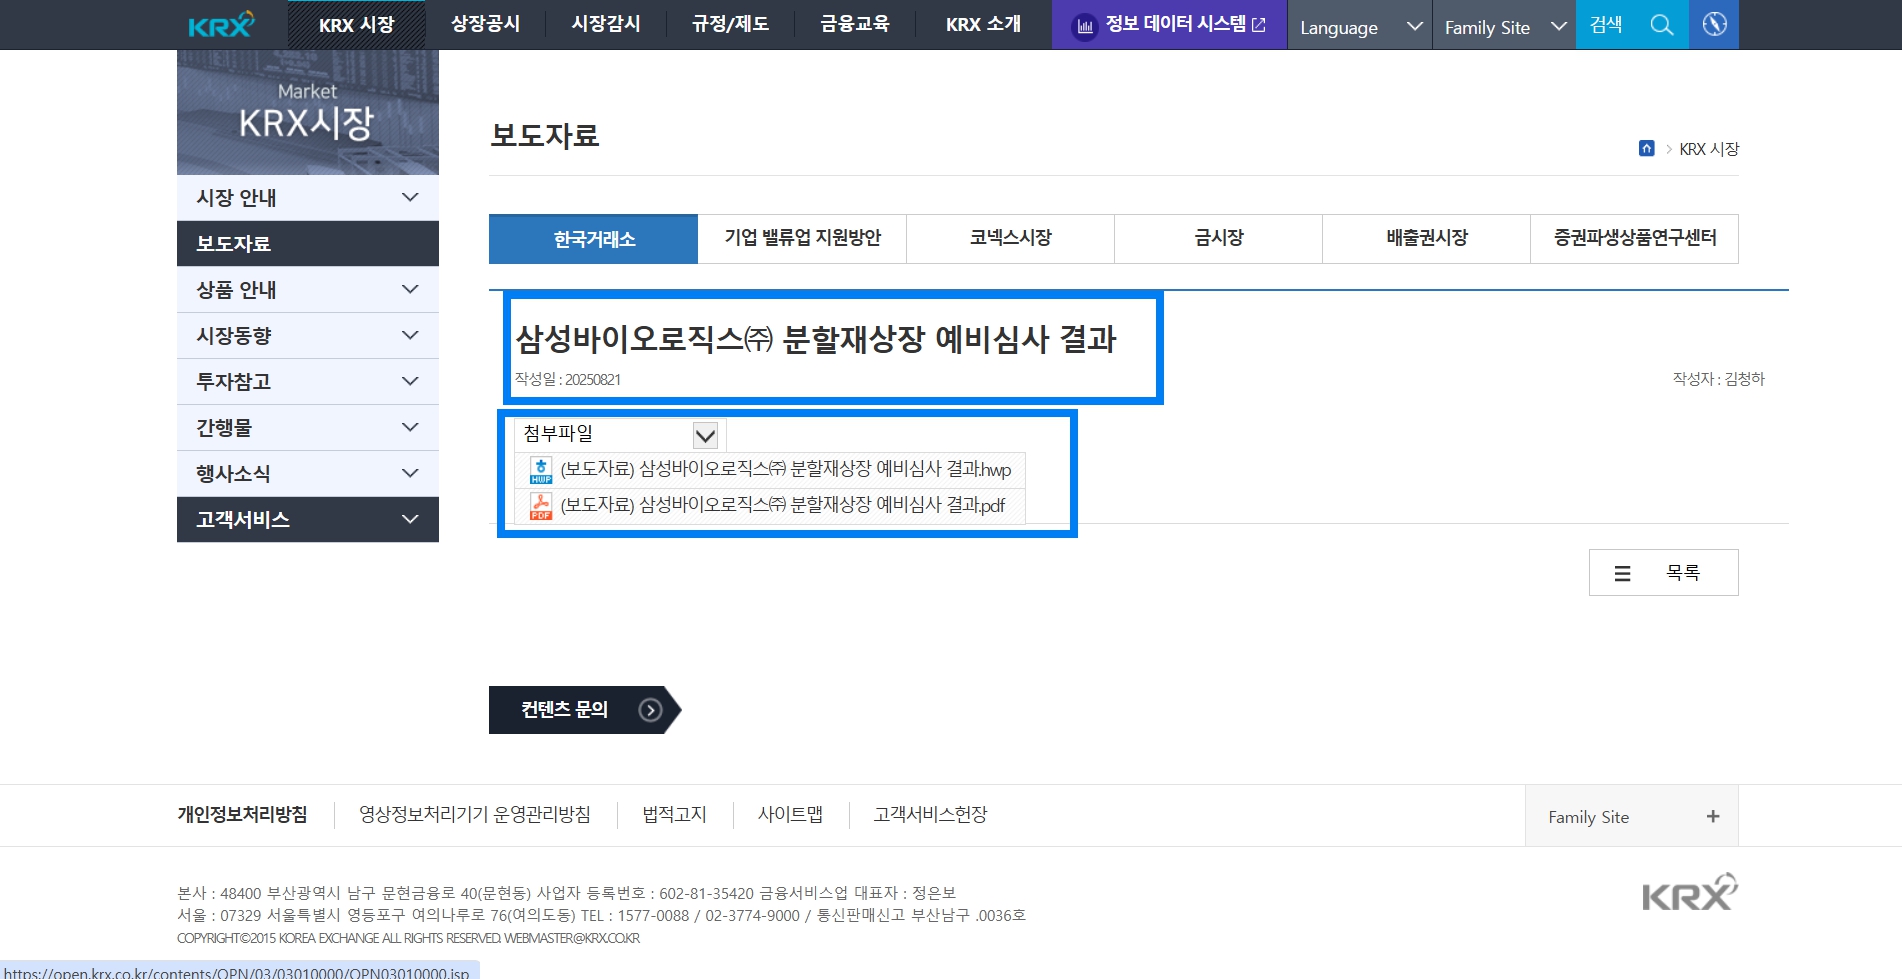Download the .hwp press release file
The height and width of the screenshot is (979, 1902).
point(785,470)
